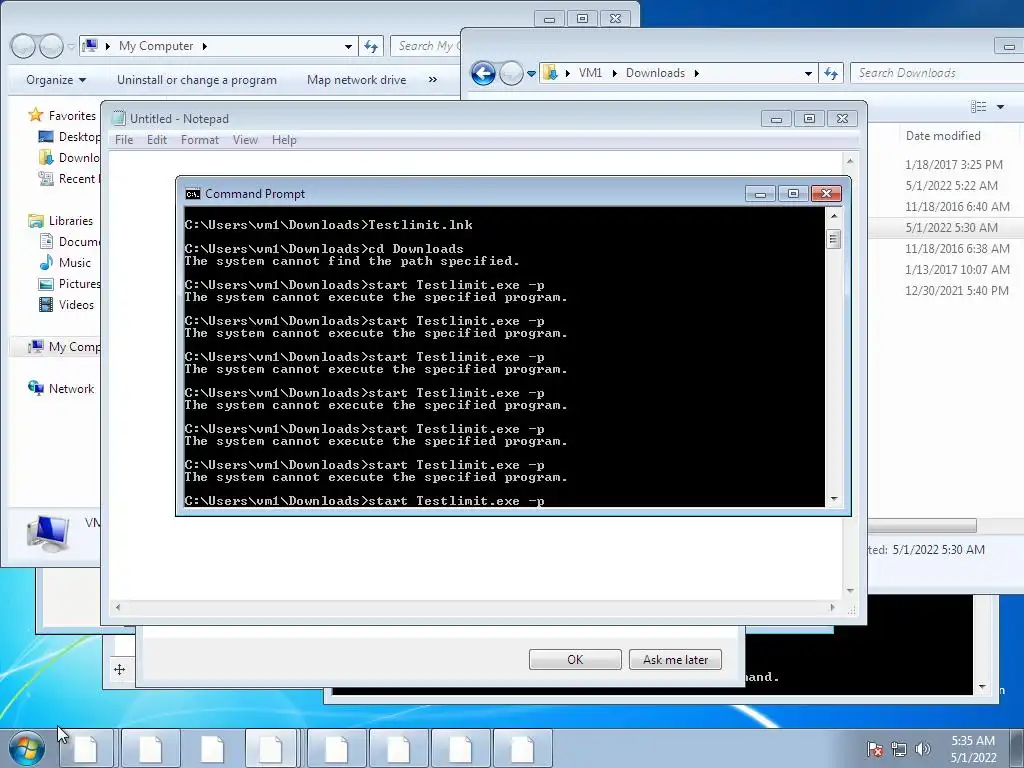The width and height of the screenshot is (1024, 768).
Task: Click back button in My Computer window
Action: [23, 46]
